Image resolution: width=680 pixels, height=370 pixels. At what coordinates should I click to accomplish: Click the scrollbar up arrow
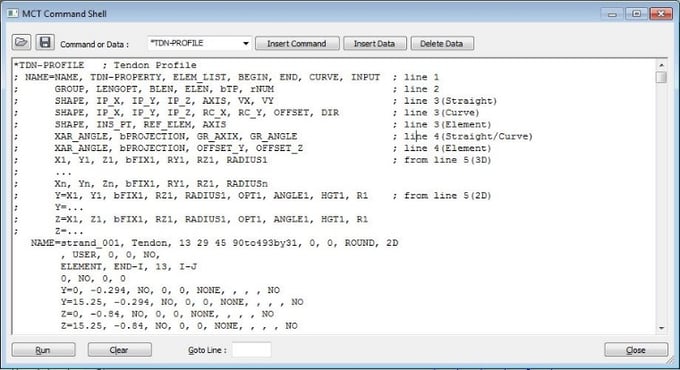click(x=661, y=65)
